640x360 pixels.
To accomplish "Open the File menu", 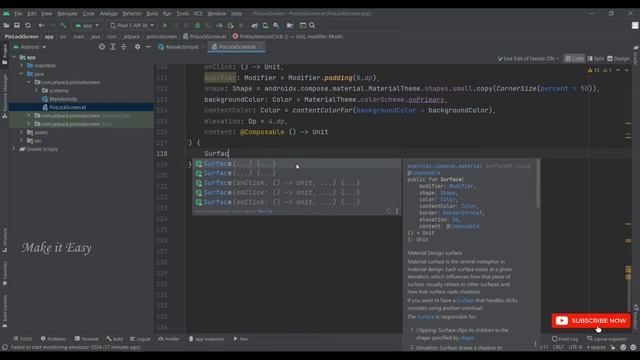I will pyautogui.click(x=18, y=13).
